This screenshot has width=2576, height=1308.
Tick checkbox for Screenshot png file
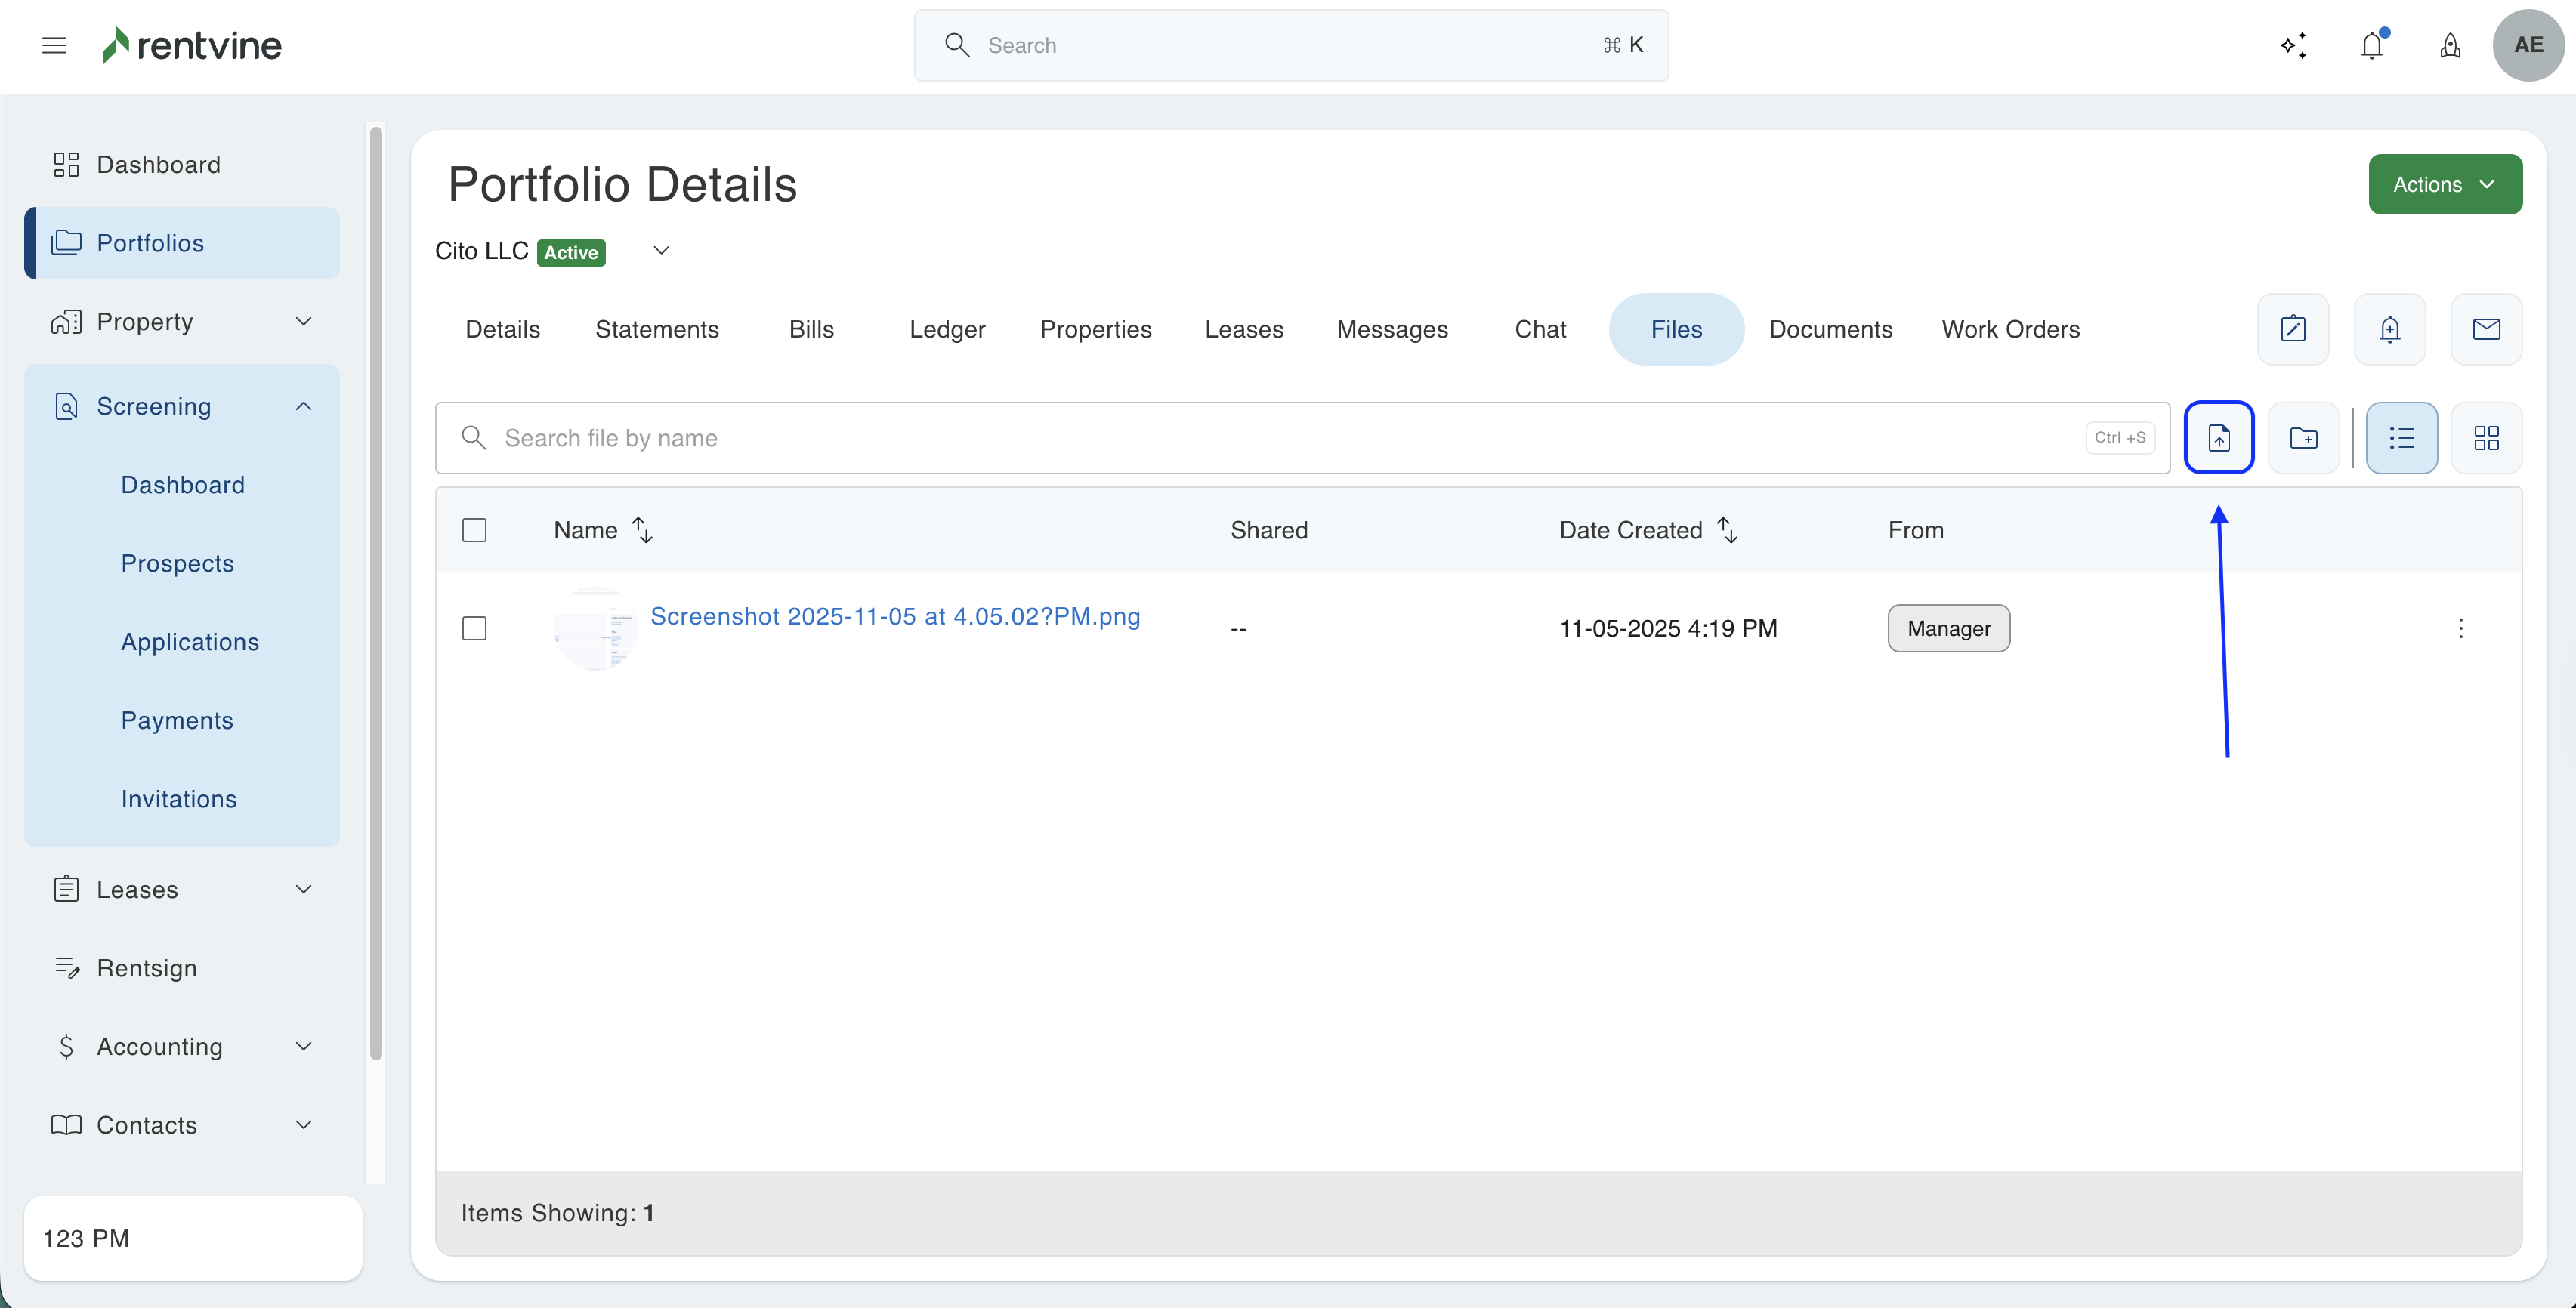[474, 628]
